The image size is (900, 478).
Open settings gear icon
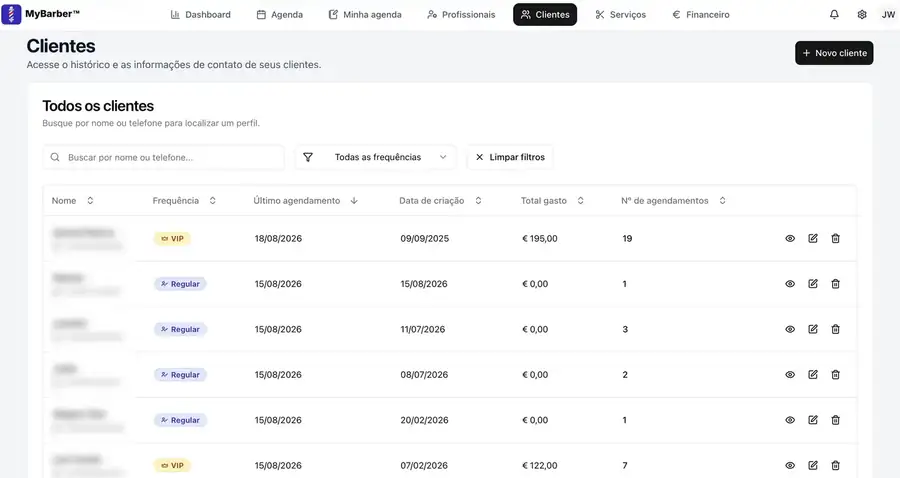click(862, 14)
